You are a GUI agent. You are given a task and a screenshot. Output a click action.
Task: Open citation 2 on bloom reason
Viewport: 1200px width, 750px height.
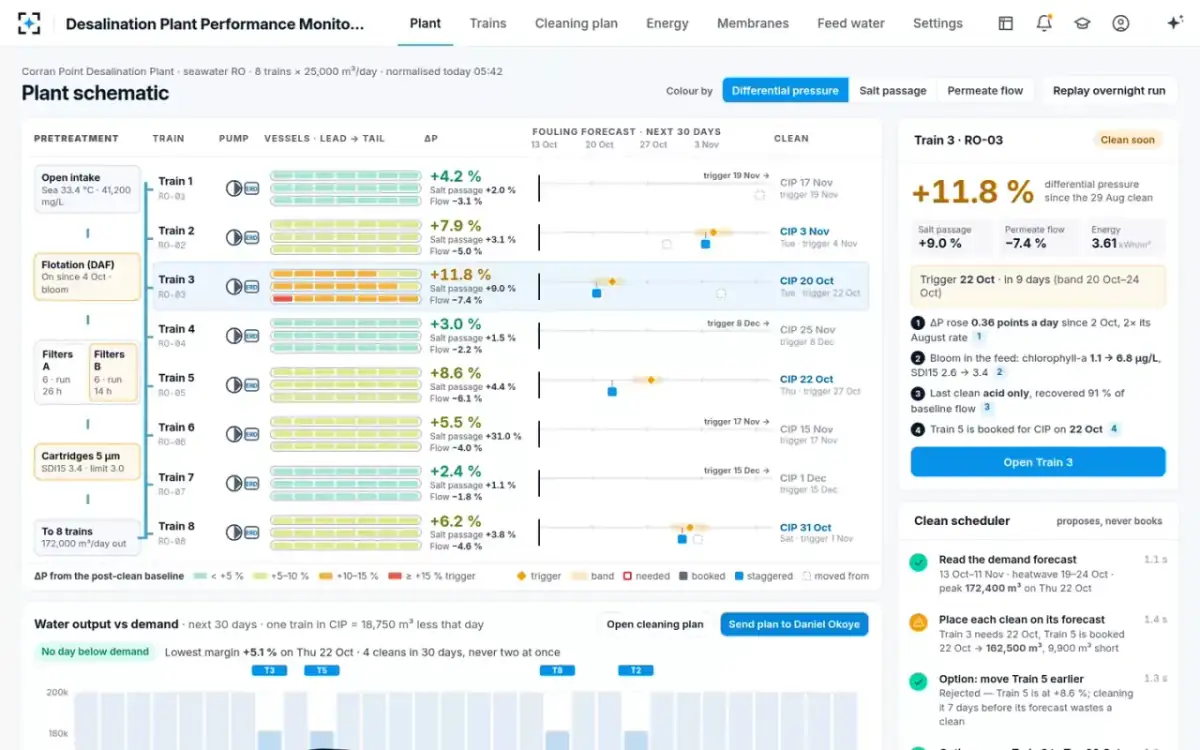click(999, 372)
